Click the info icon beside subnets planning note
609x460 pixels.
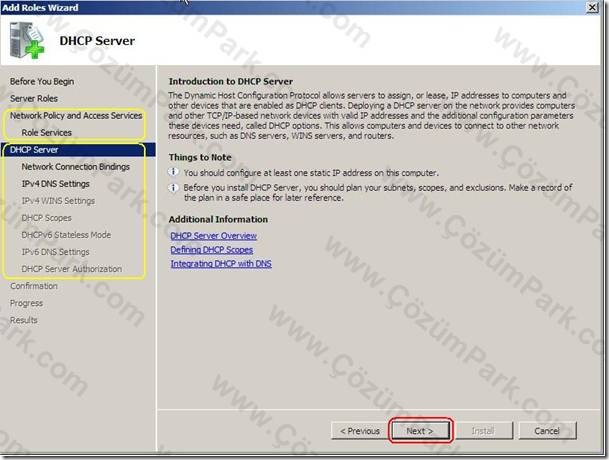(173, 188)
